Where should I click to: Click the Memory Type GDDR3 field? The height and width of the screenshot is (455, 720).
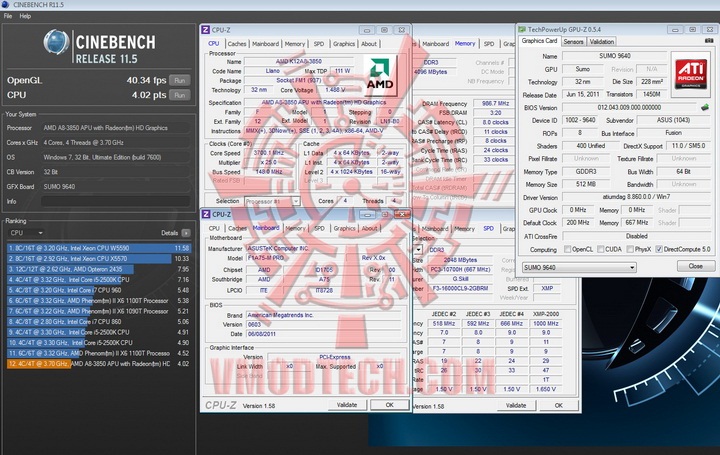[x=586, y=172]
